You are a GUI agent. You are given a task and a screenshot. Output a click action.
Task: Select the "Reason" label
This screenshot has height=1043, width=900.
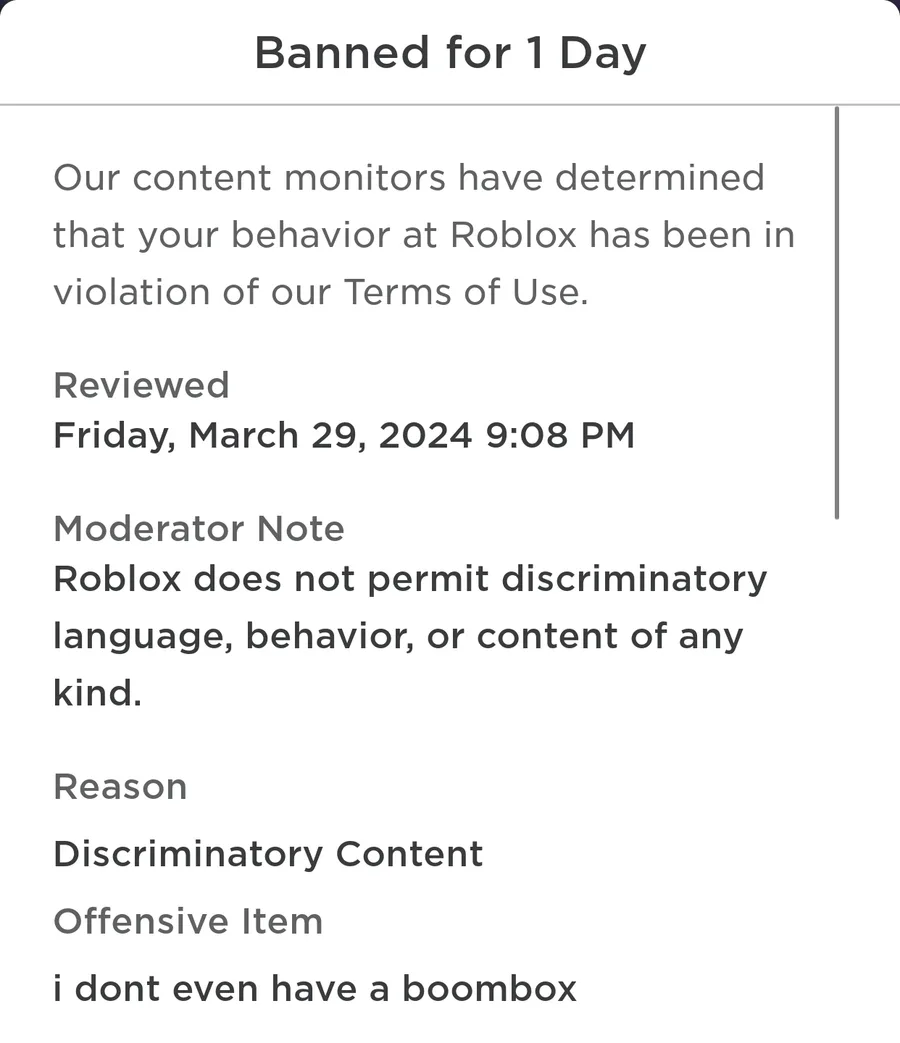[120, 786]
